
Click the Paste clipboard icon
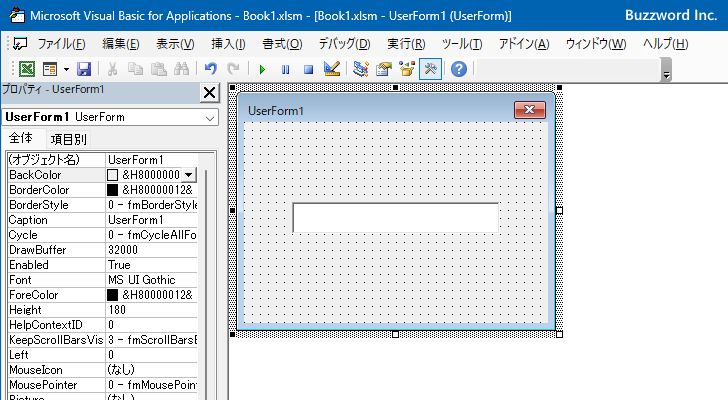click(159, 70)
